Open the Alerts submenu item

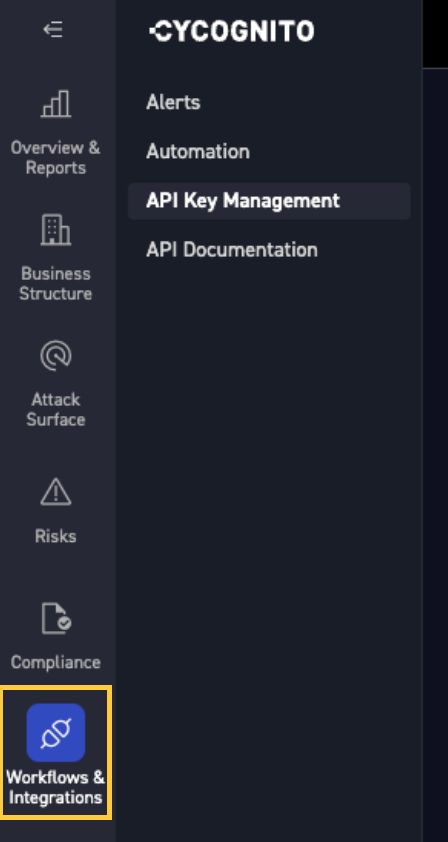[173, 102]
